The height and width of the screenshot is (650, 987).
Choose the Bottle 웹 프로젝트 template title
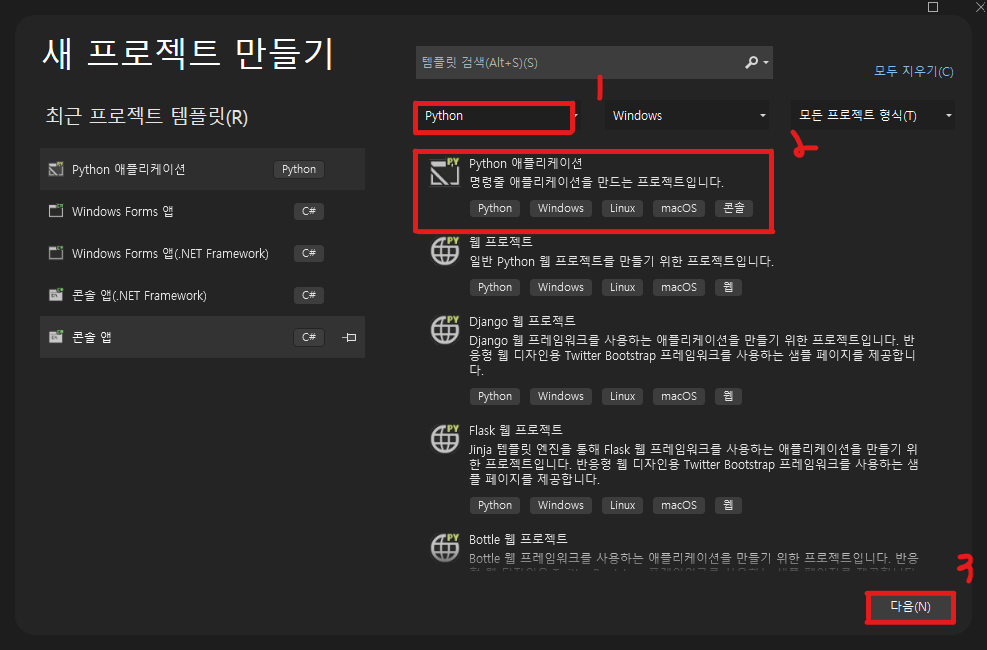pyautogui.click(x=518, y=539)
